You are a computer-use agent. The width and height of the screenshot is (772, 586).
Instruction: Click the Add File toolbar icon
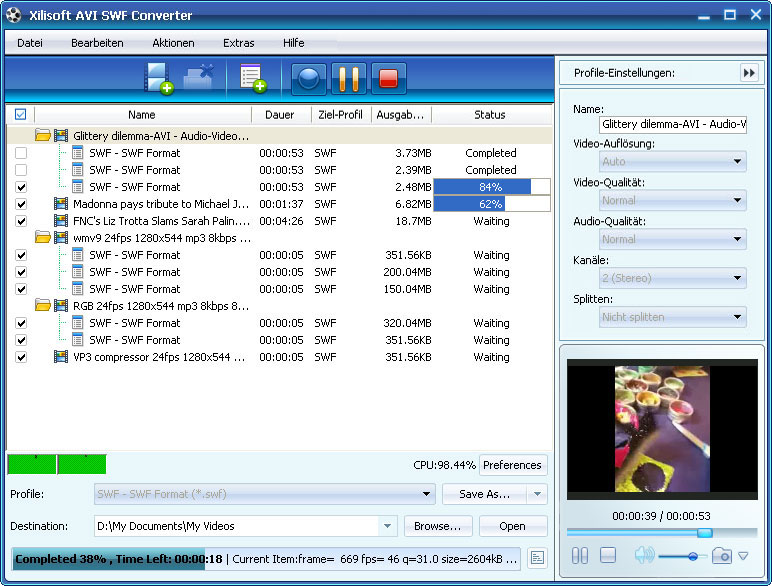159,78
